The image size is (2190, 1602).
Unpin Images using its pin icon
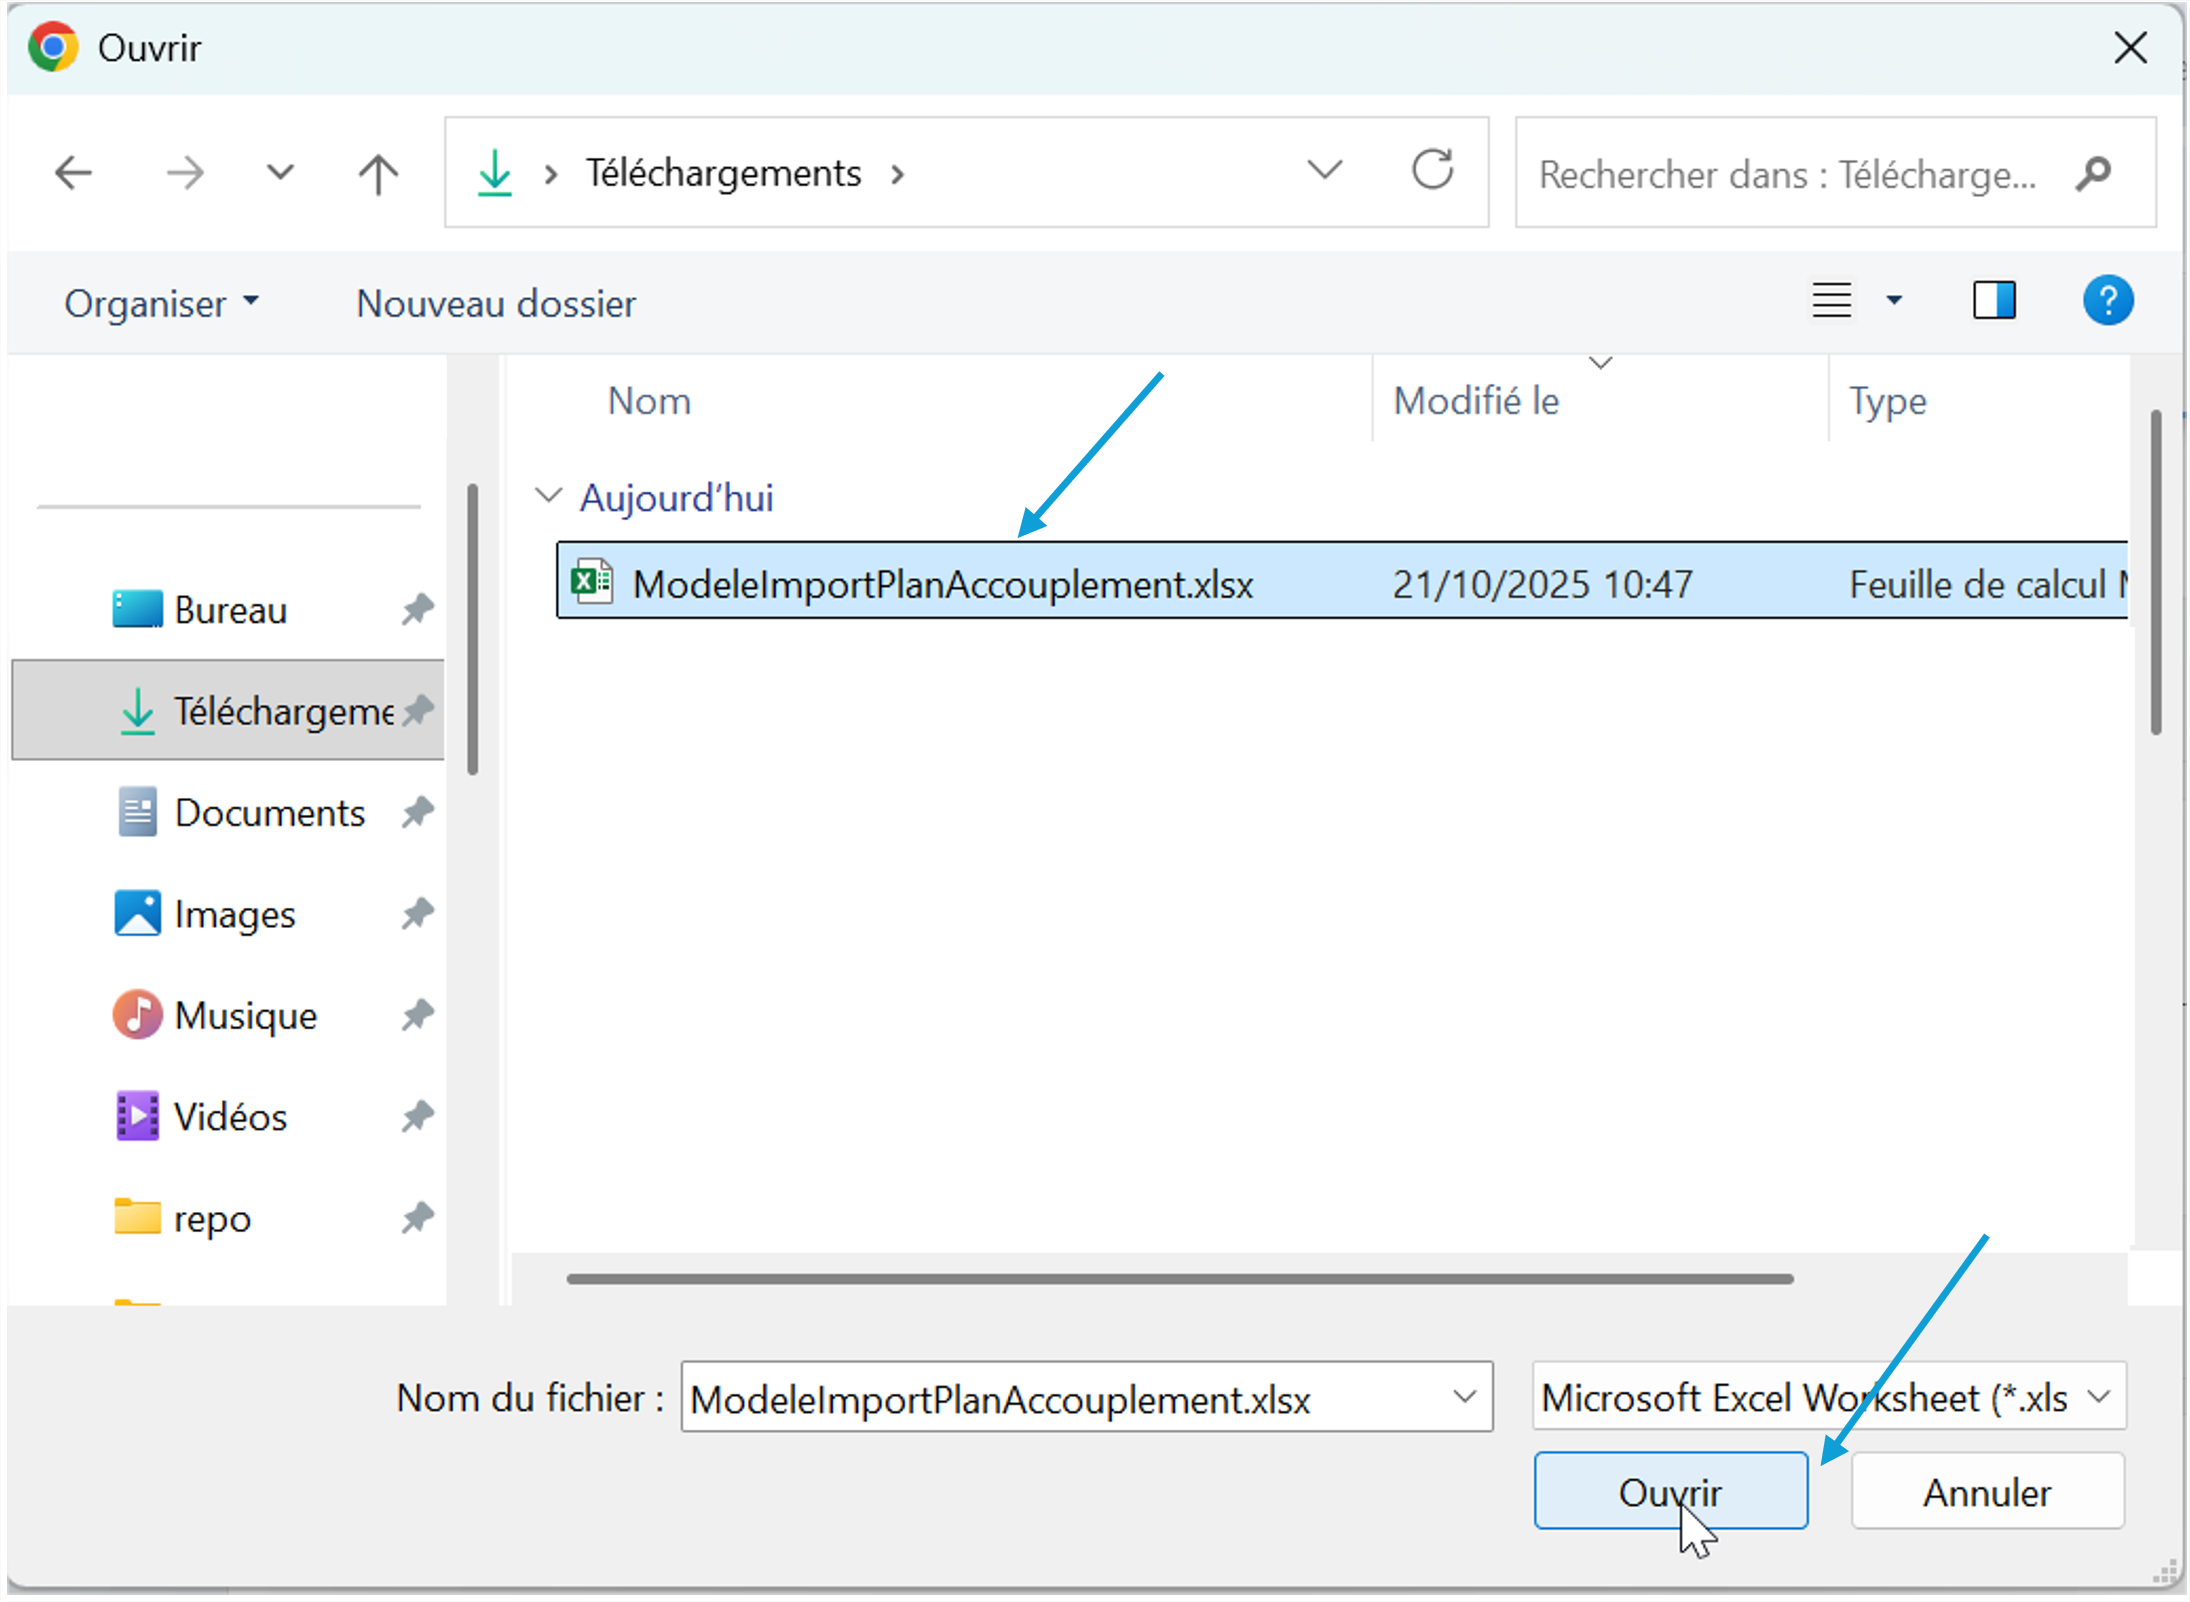tap(418, 914)
